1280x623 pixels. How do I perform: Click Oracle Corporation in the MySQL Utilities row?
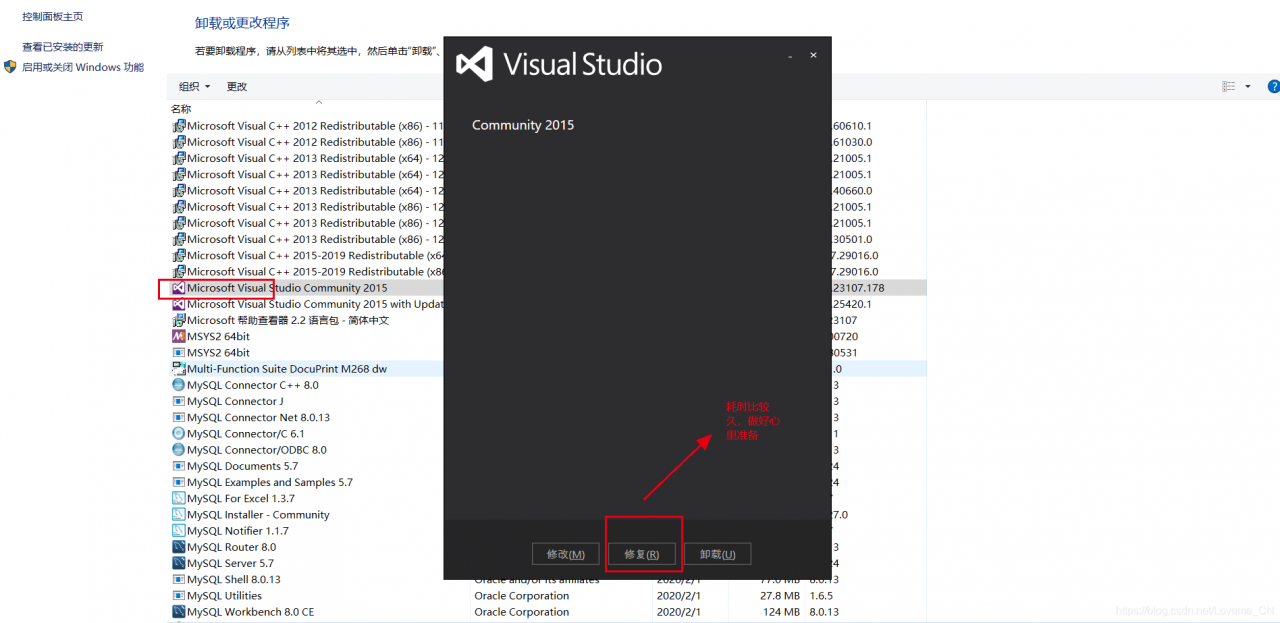[x=522, y=596]
